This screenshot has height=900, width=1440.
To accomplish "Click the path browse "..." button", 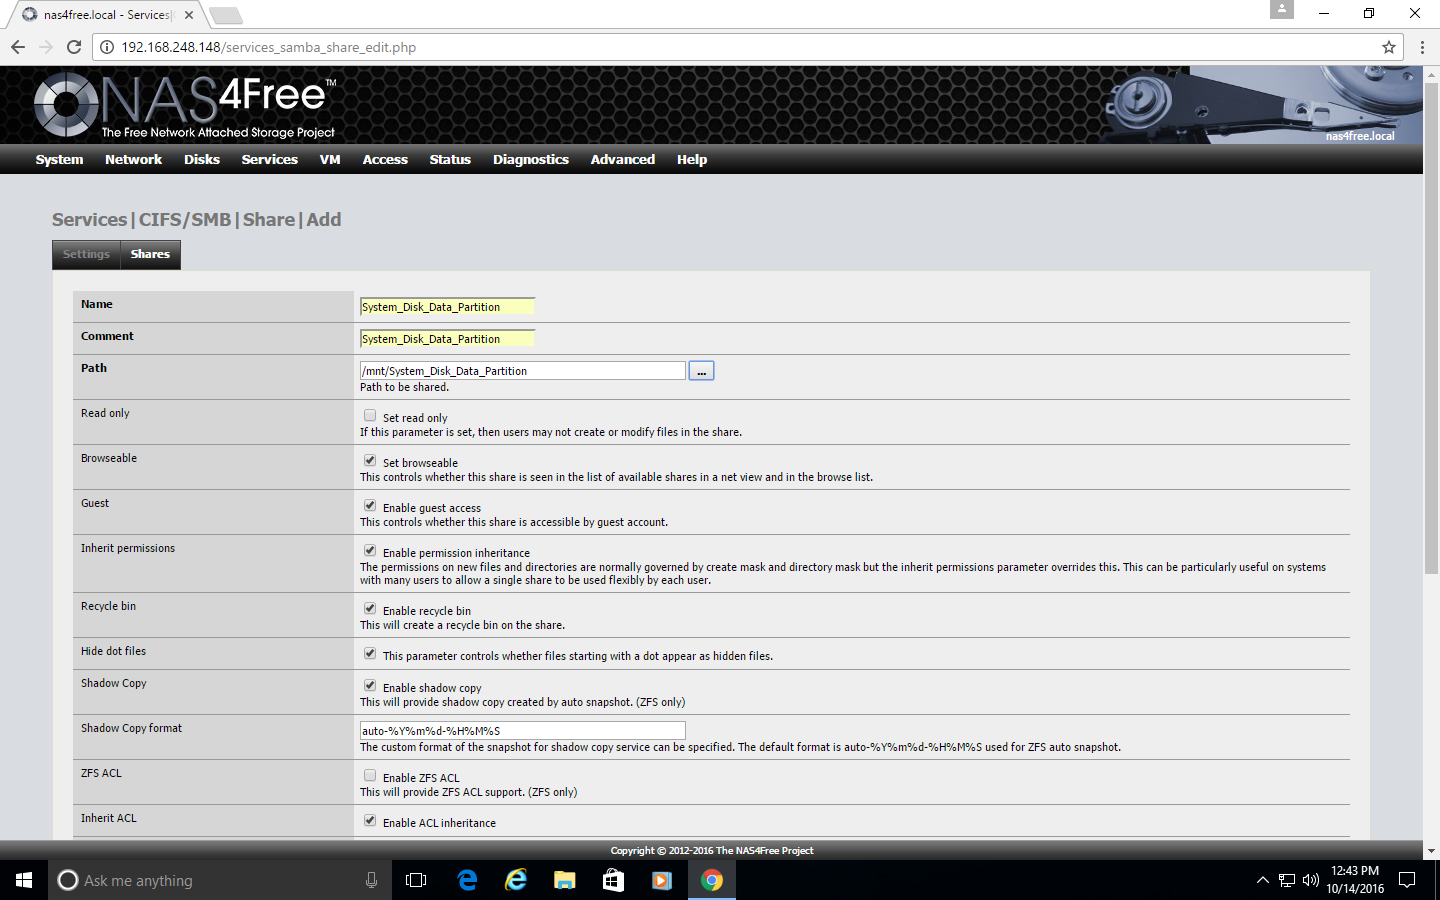I will (x=701, y=371).
